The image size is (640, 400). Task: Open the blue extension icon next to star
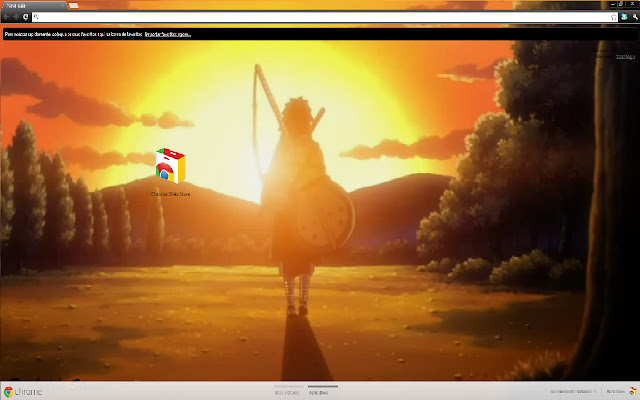[624, 17]
